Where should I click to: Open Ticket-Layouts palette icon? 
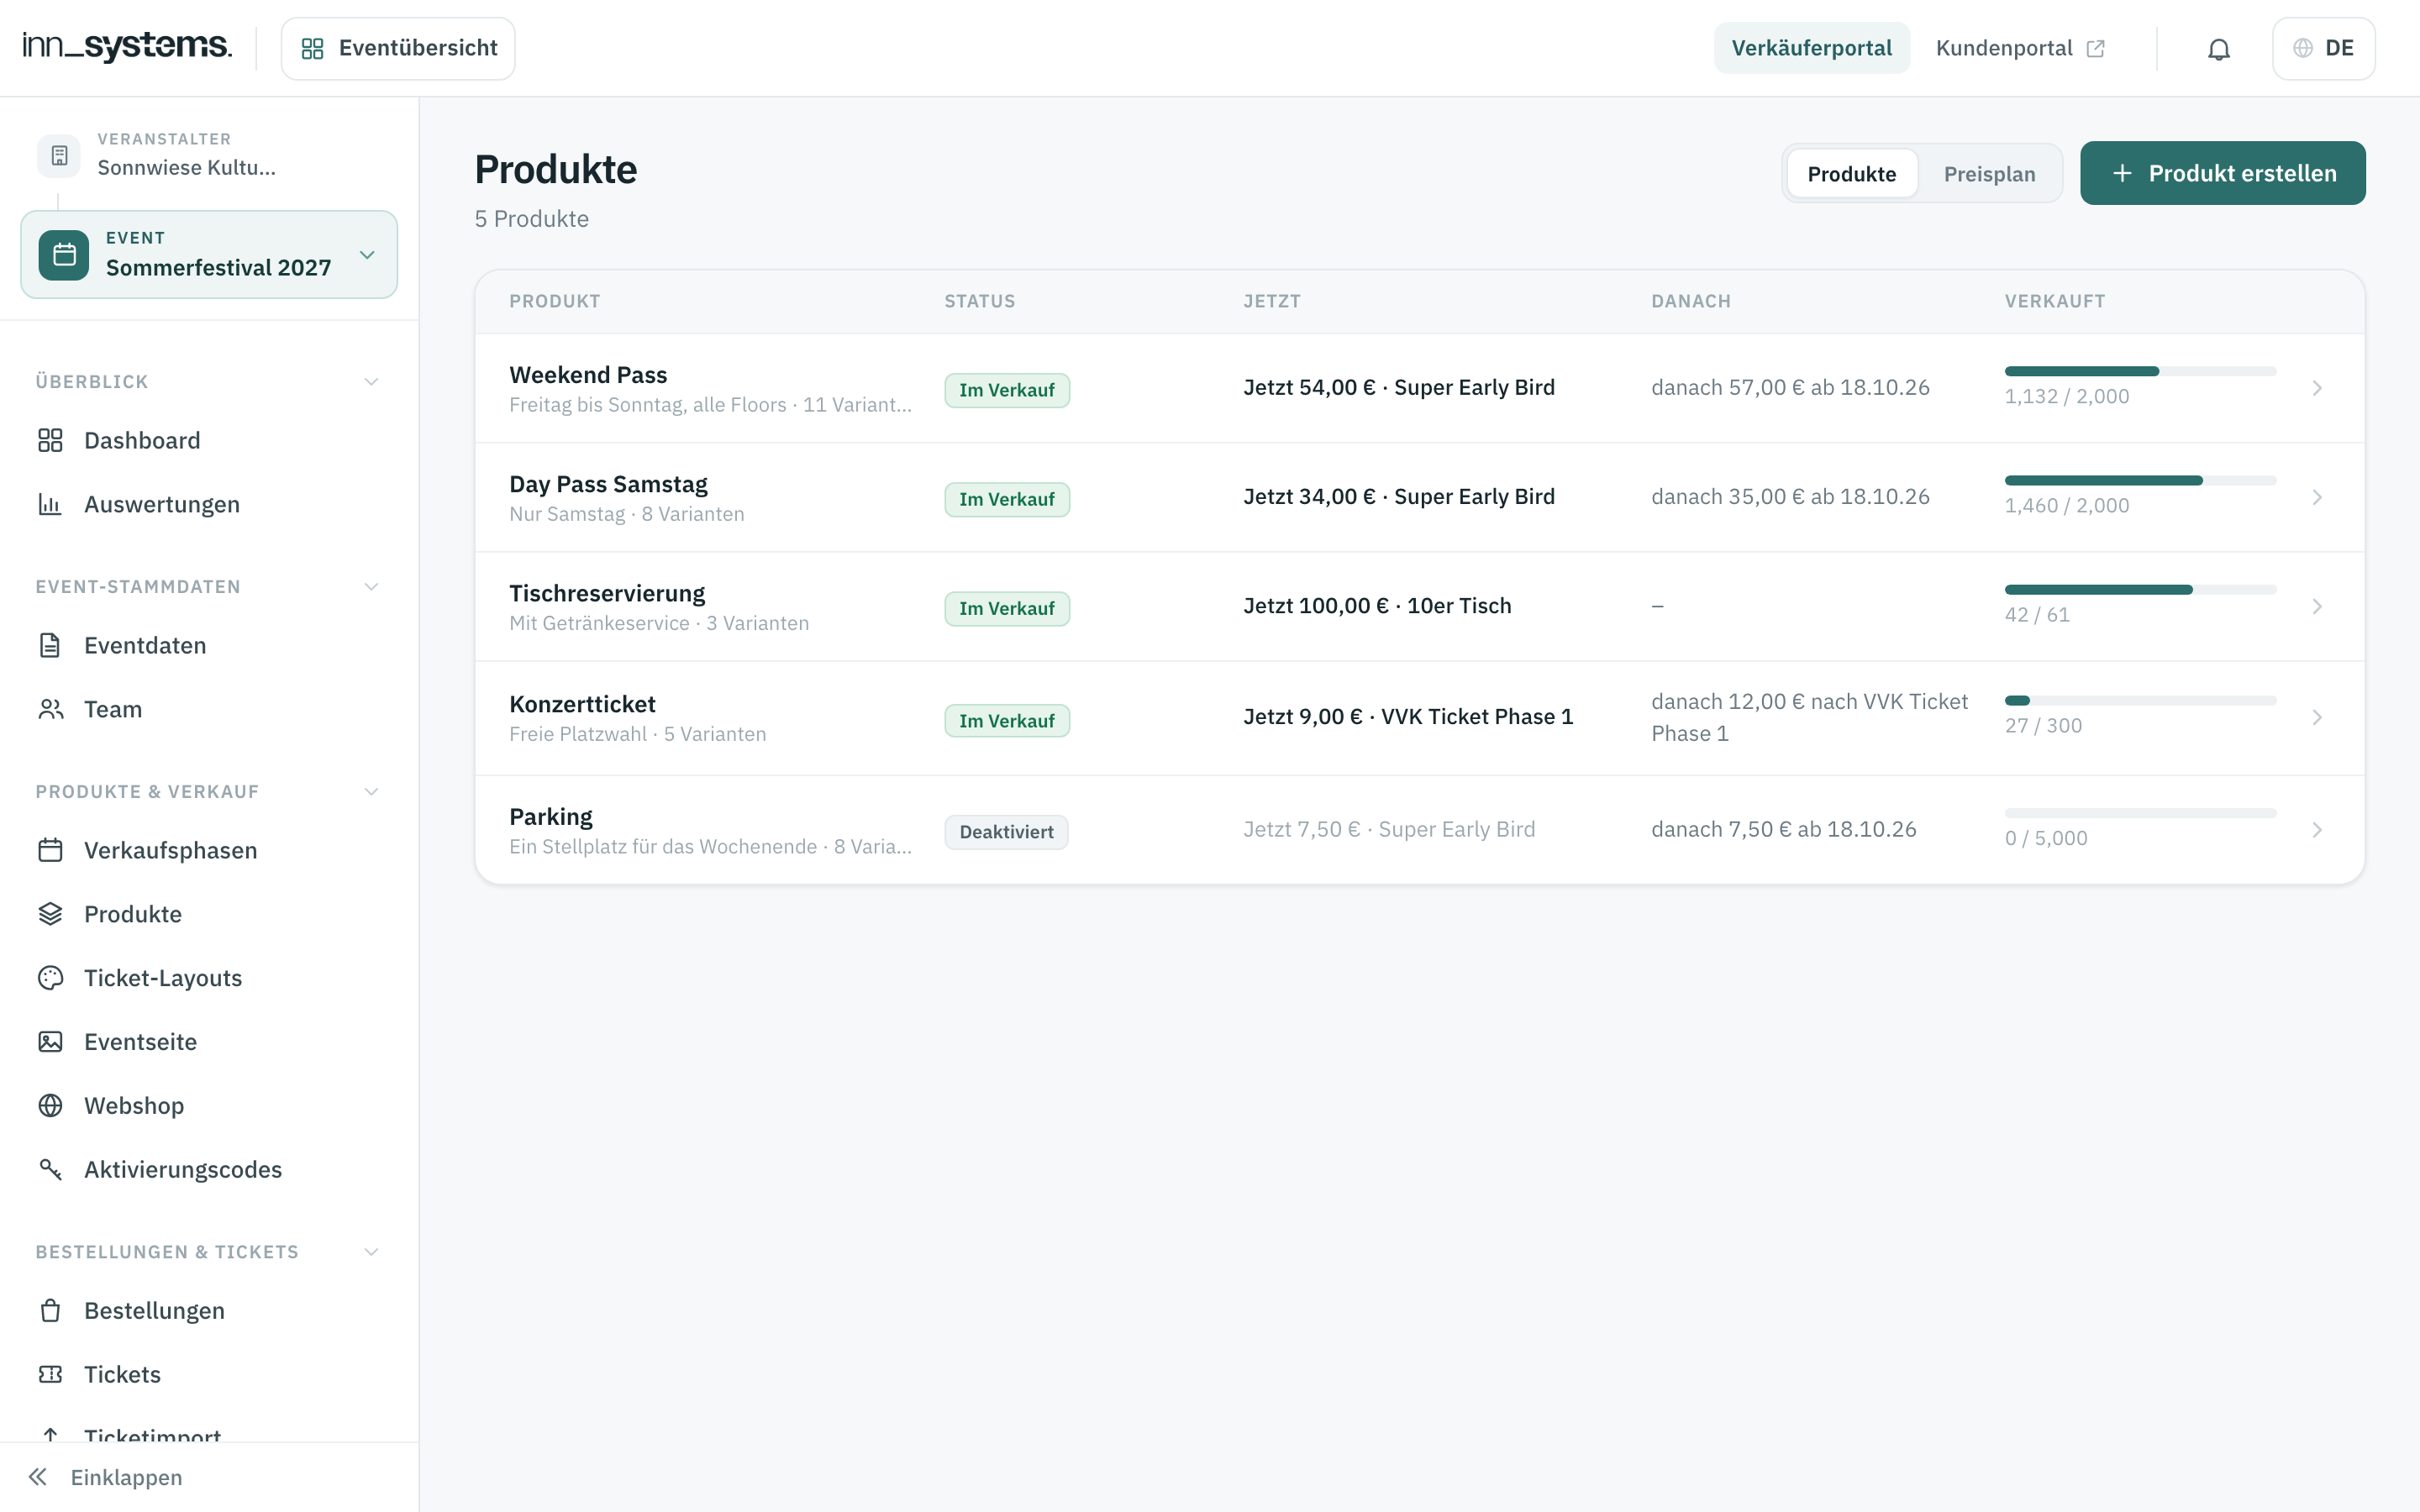[50, 978]
